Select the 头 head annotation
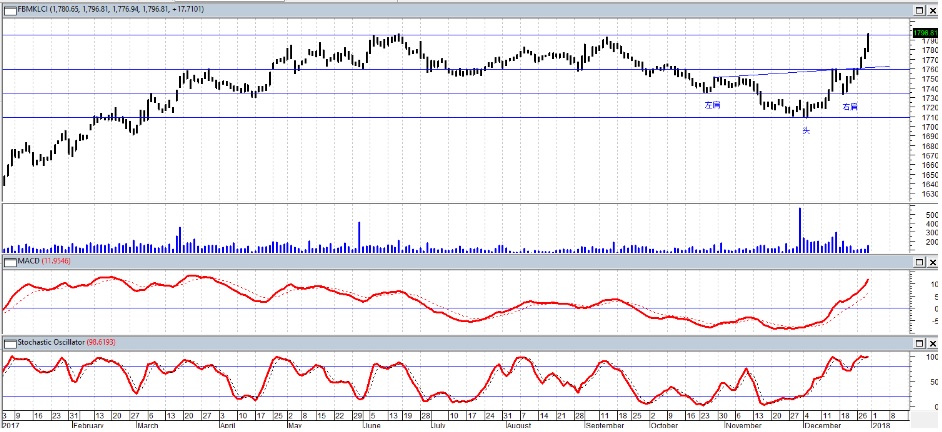Viewport: 942px width, 432px height. (x=806, y=130)
